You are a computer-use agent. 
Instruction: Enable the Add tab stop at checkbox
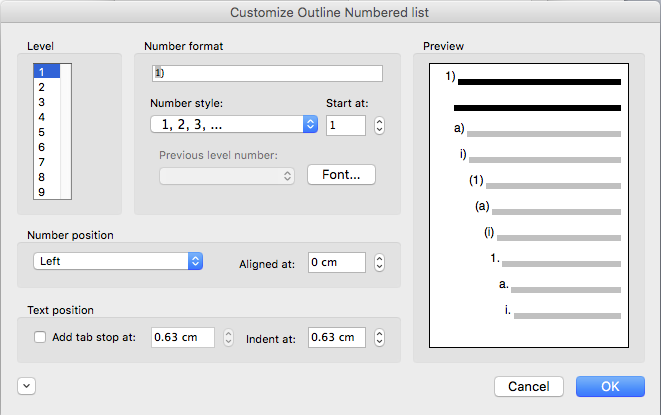coord(40,337)
